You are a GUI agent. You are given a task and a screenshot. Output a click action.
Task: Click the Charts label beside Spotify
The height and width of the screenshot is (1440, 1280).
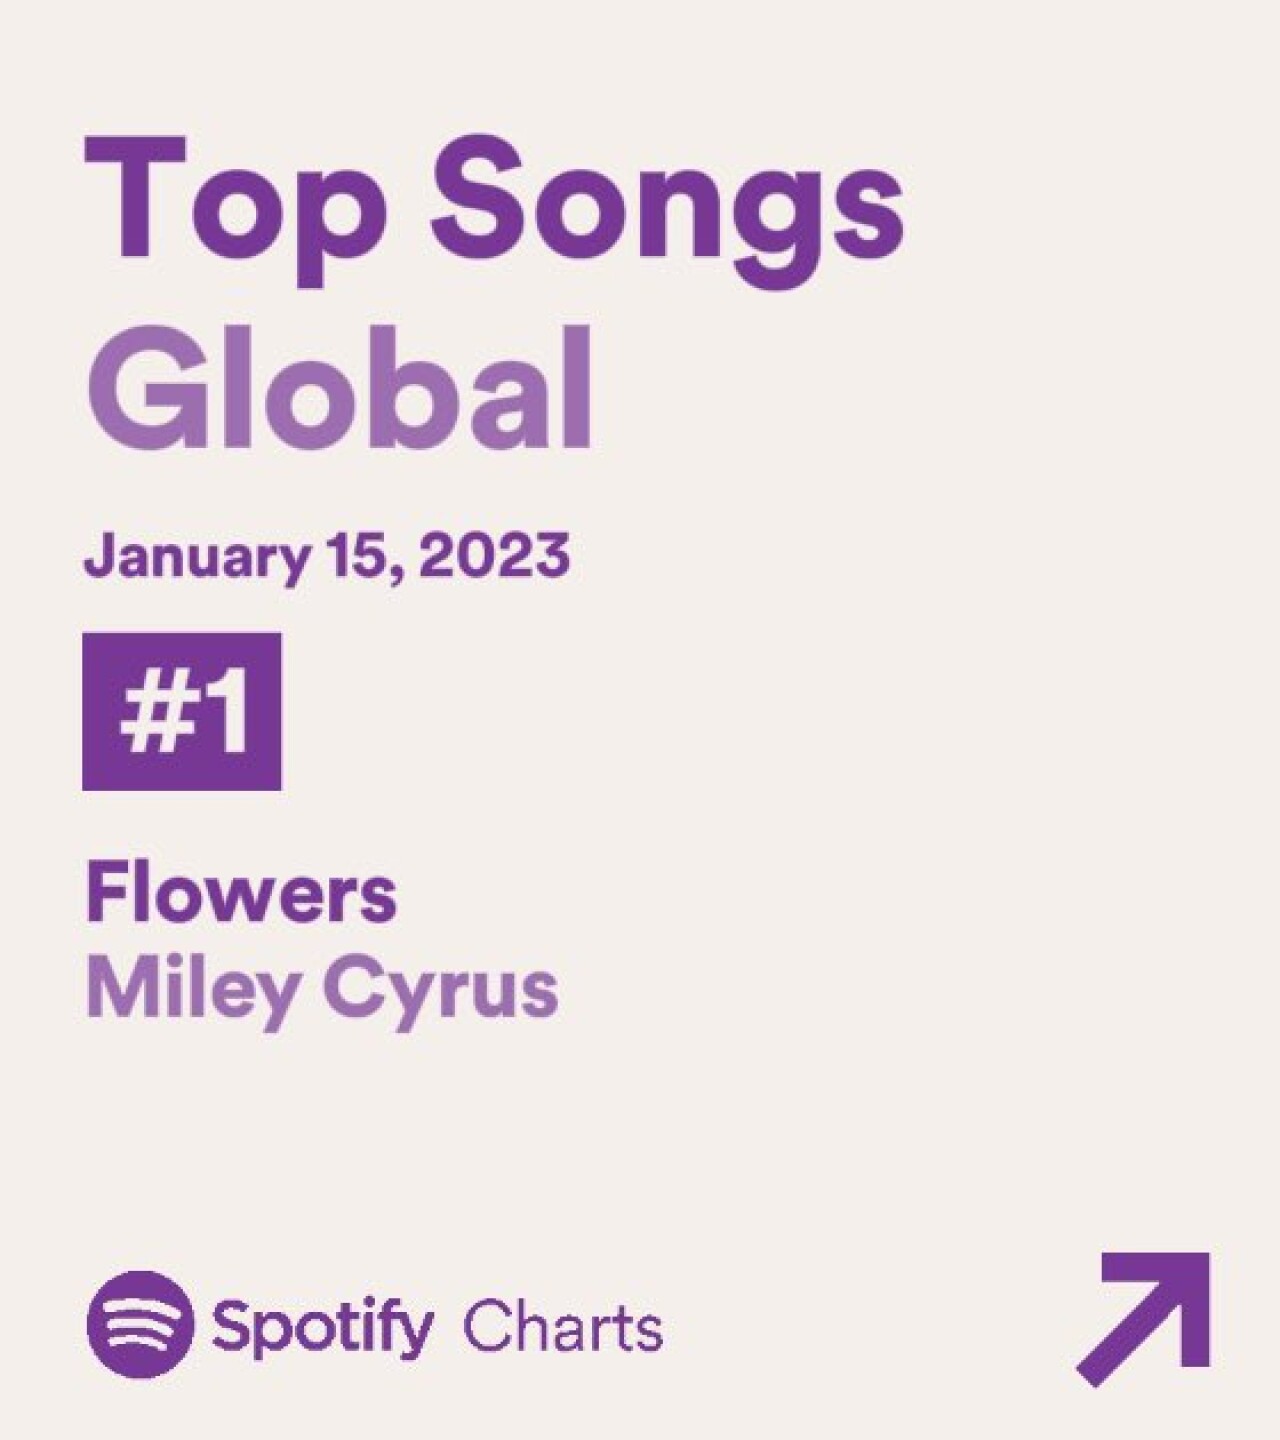(562, 1328)
